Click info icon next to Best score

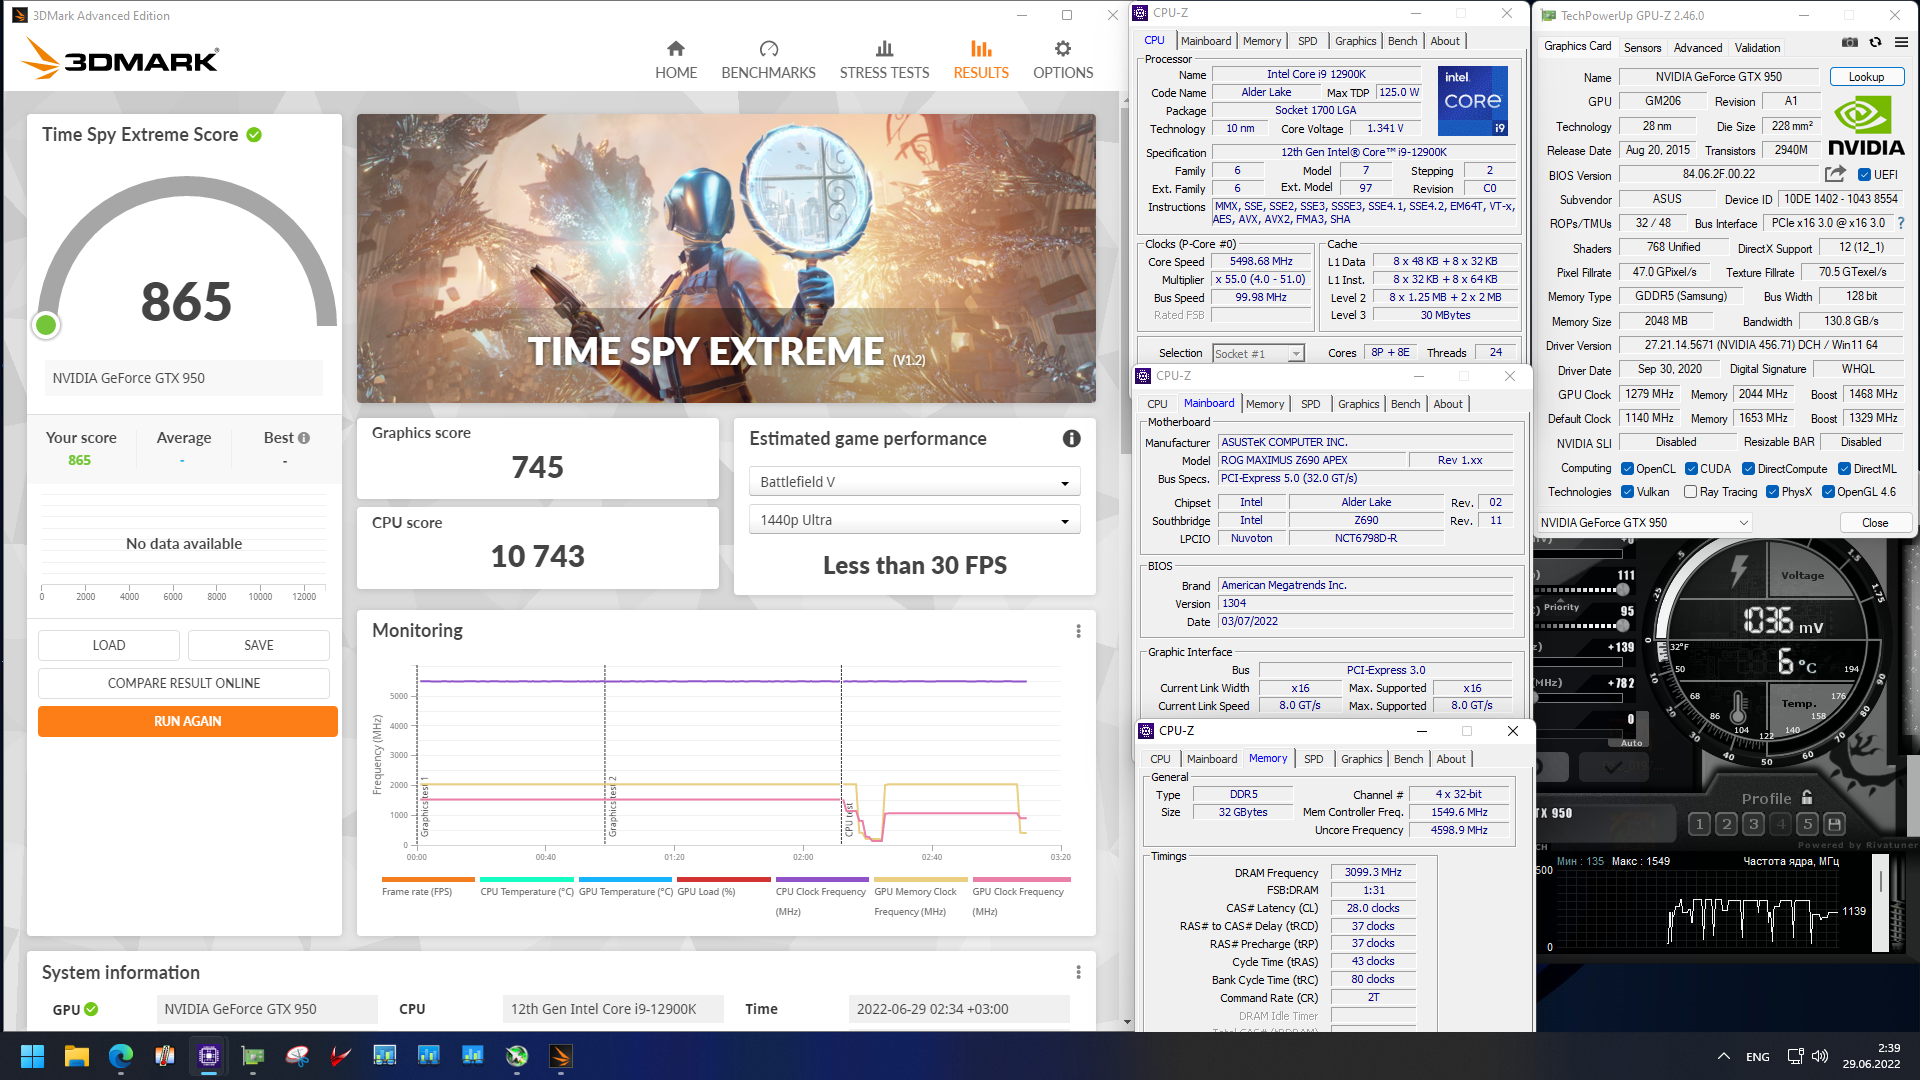pos(304,438)
